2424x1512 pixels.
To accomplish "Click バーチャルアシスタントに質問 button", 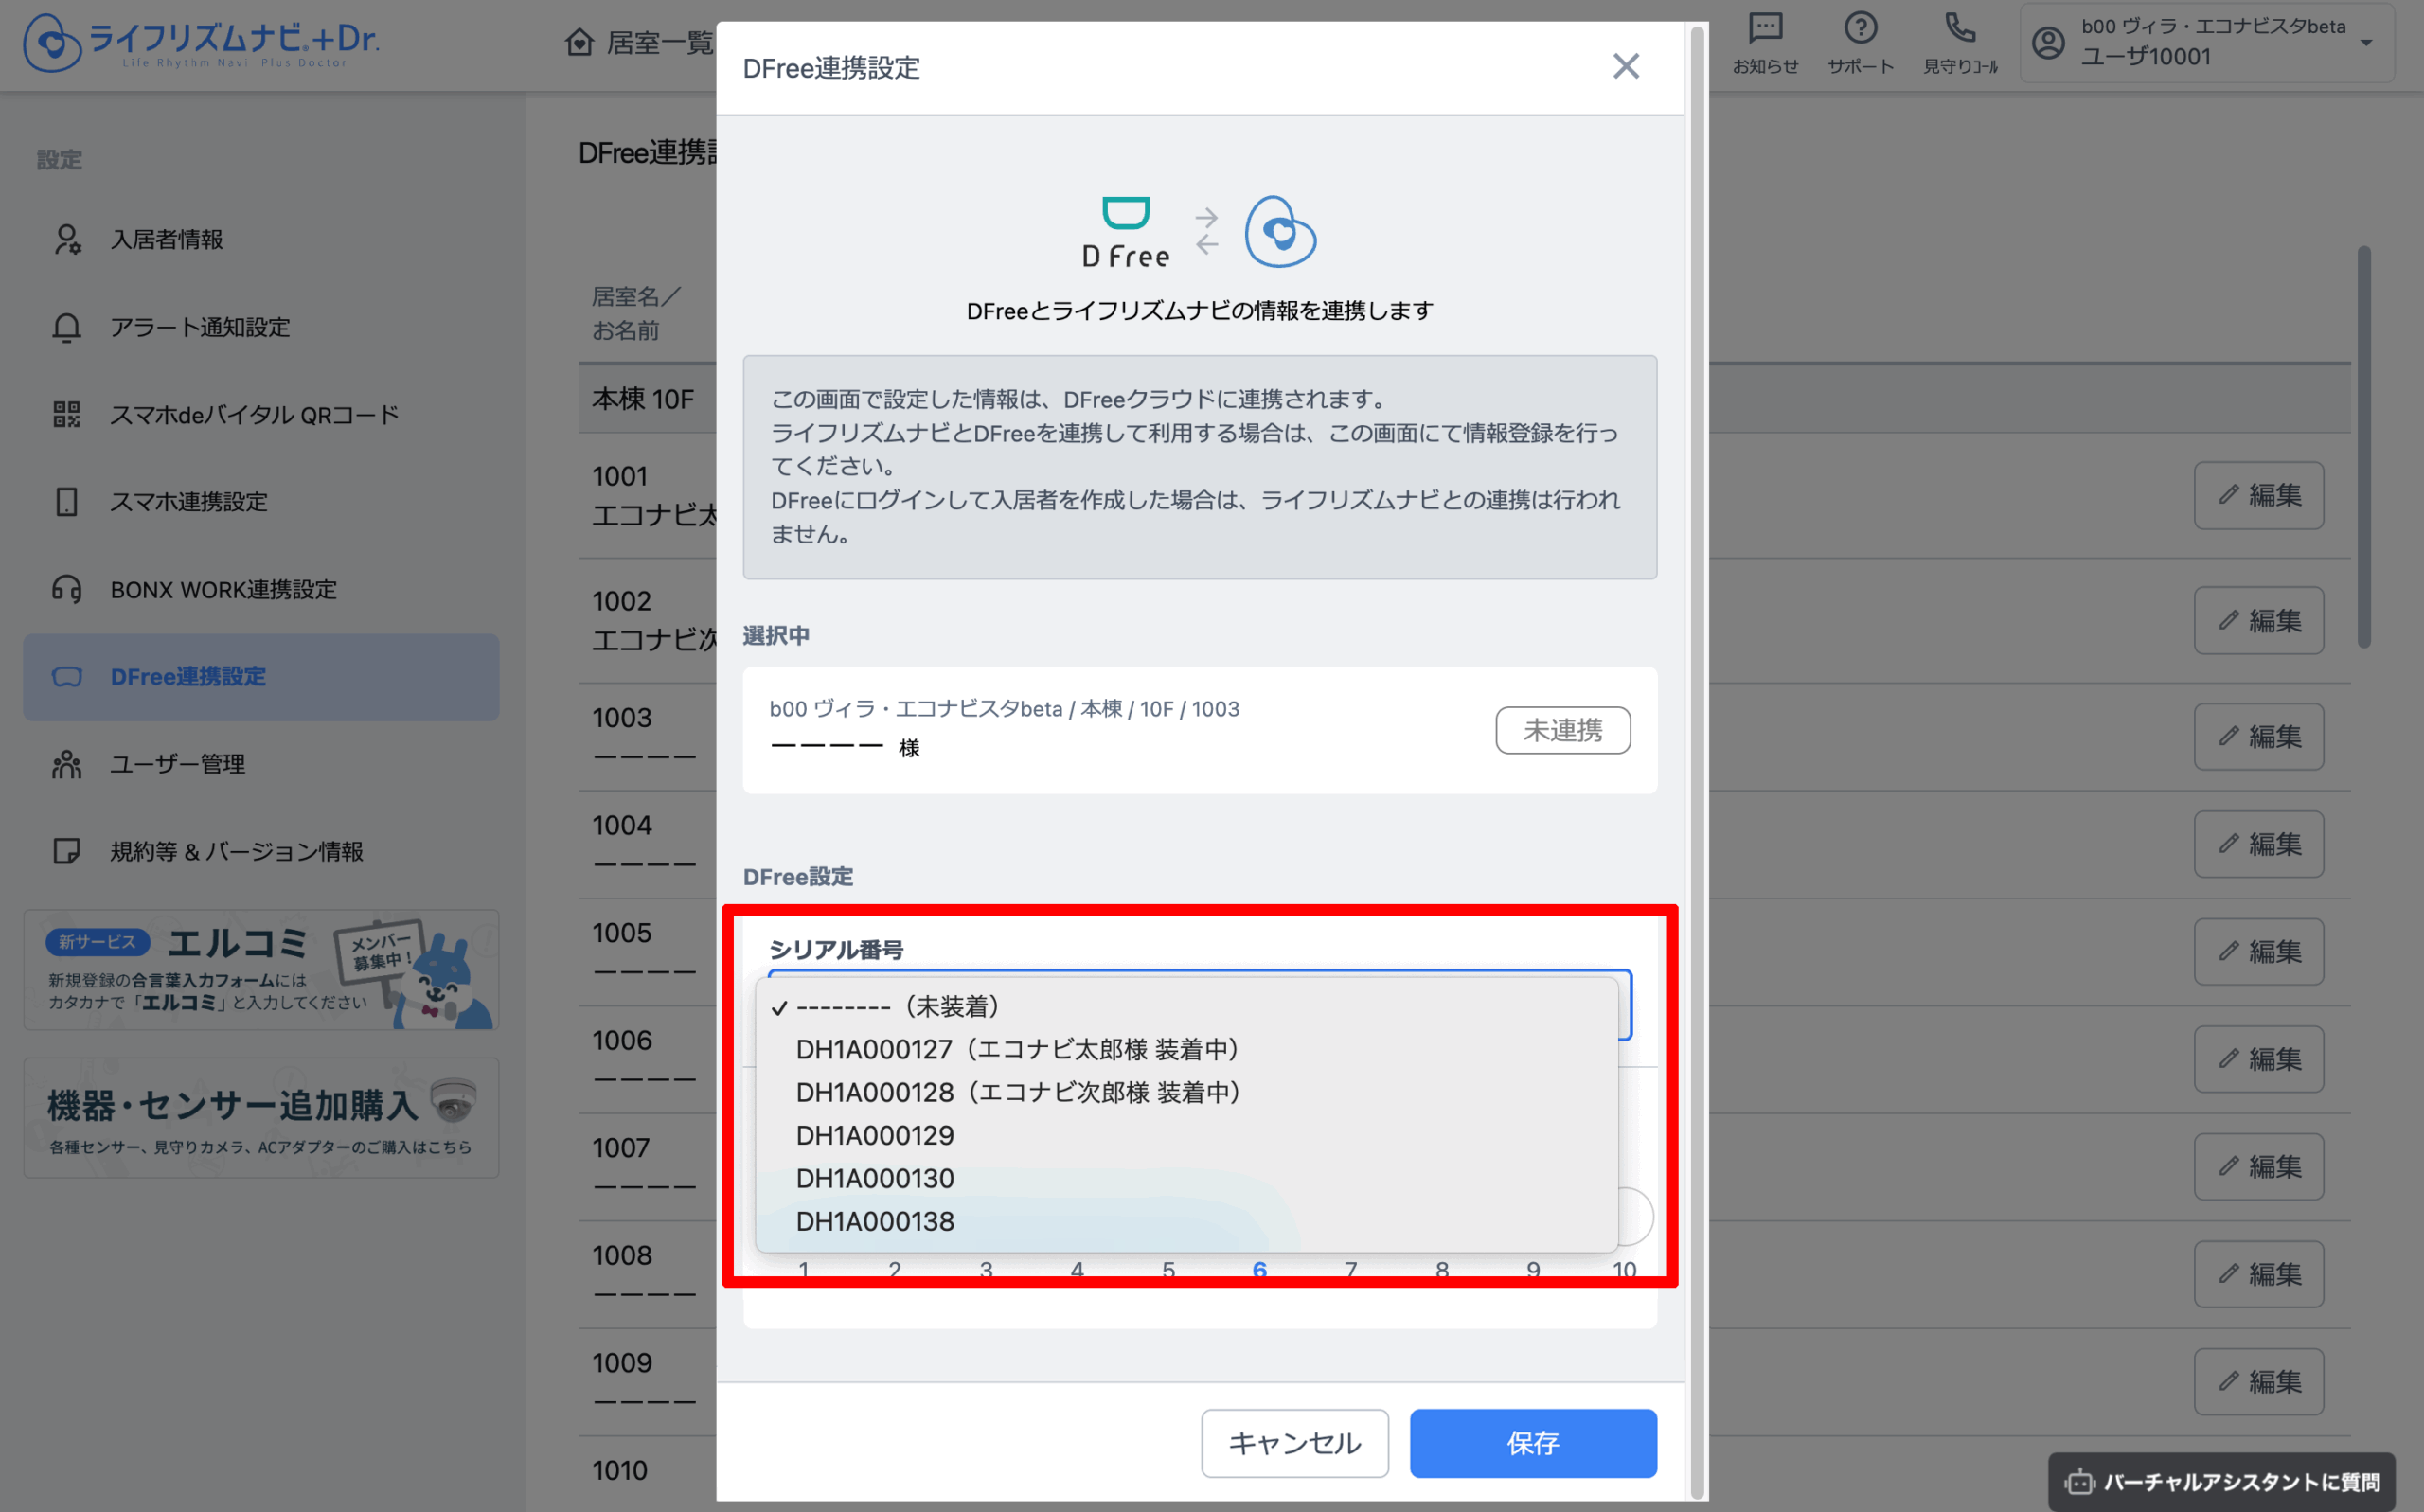I will pos(2221,1481).
